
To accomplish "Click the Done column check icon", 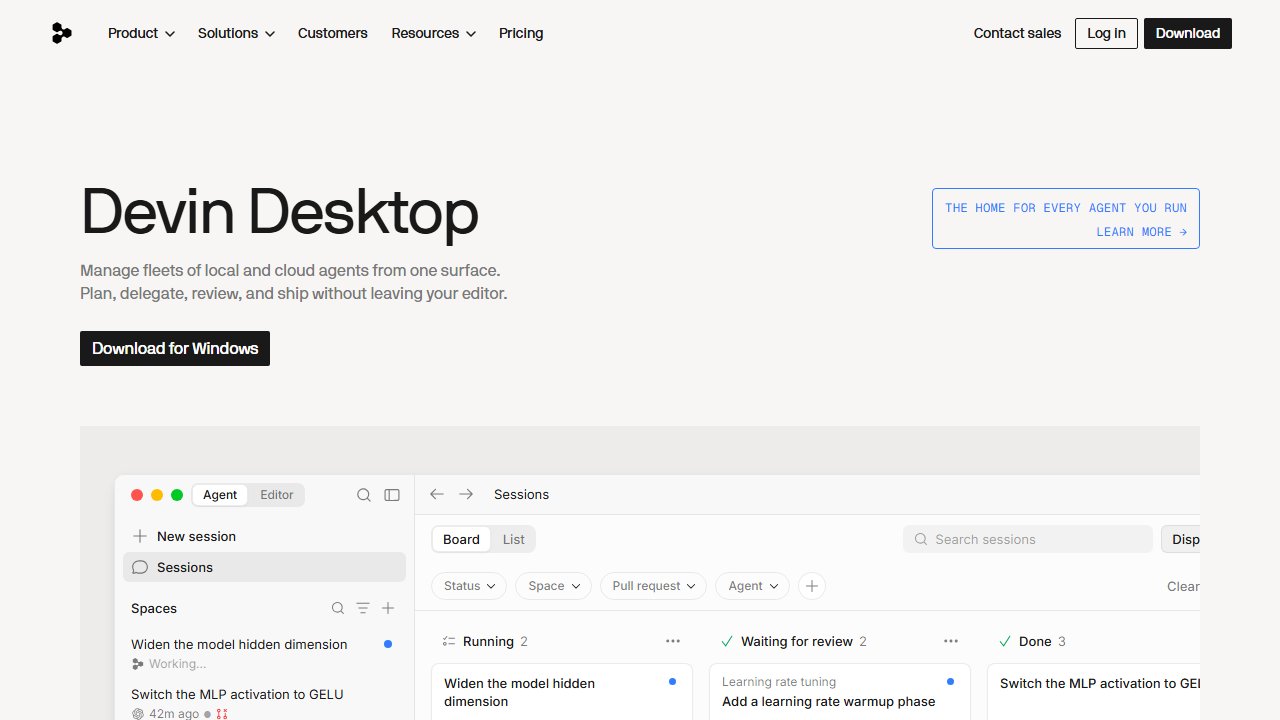I will point(1005,641).
